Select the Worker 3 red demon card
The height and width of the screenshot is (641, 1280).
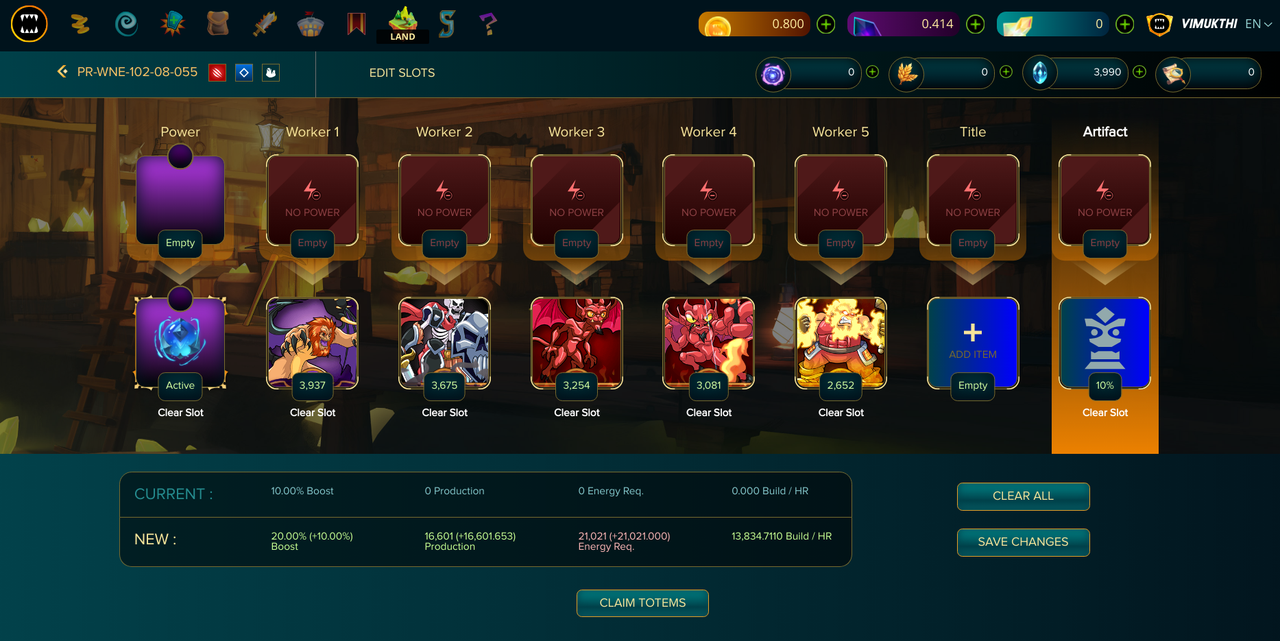[577, 343]
